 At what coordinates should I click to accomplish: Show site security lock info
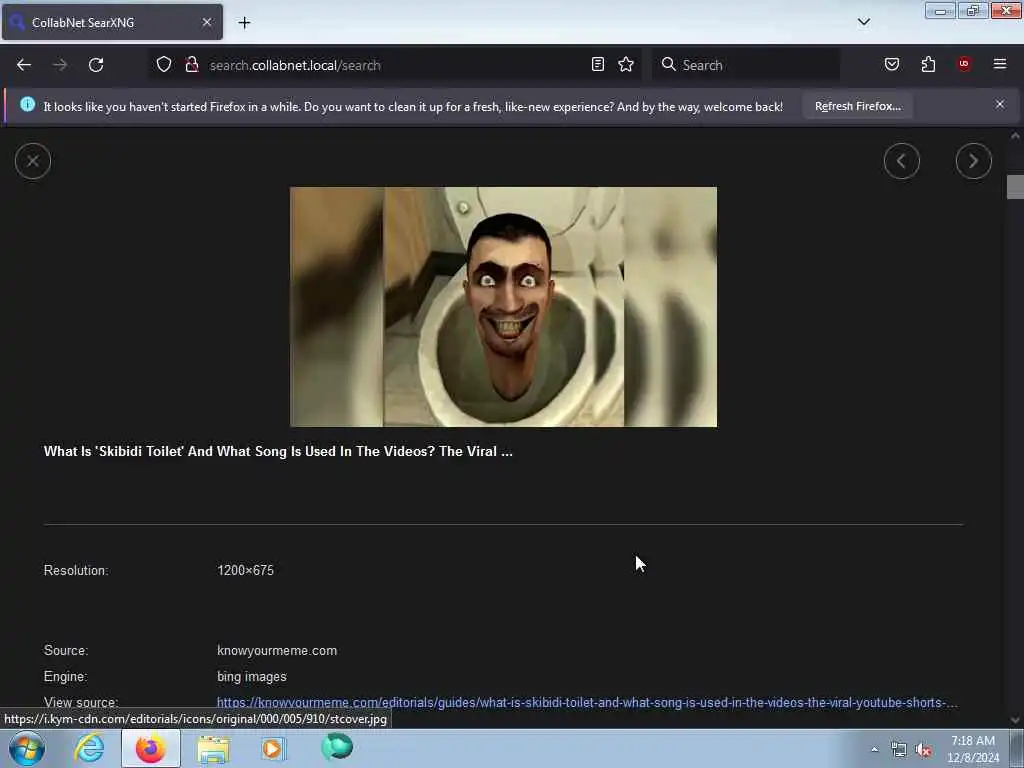191,64
